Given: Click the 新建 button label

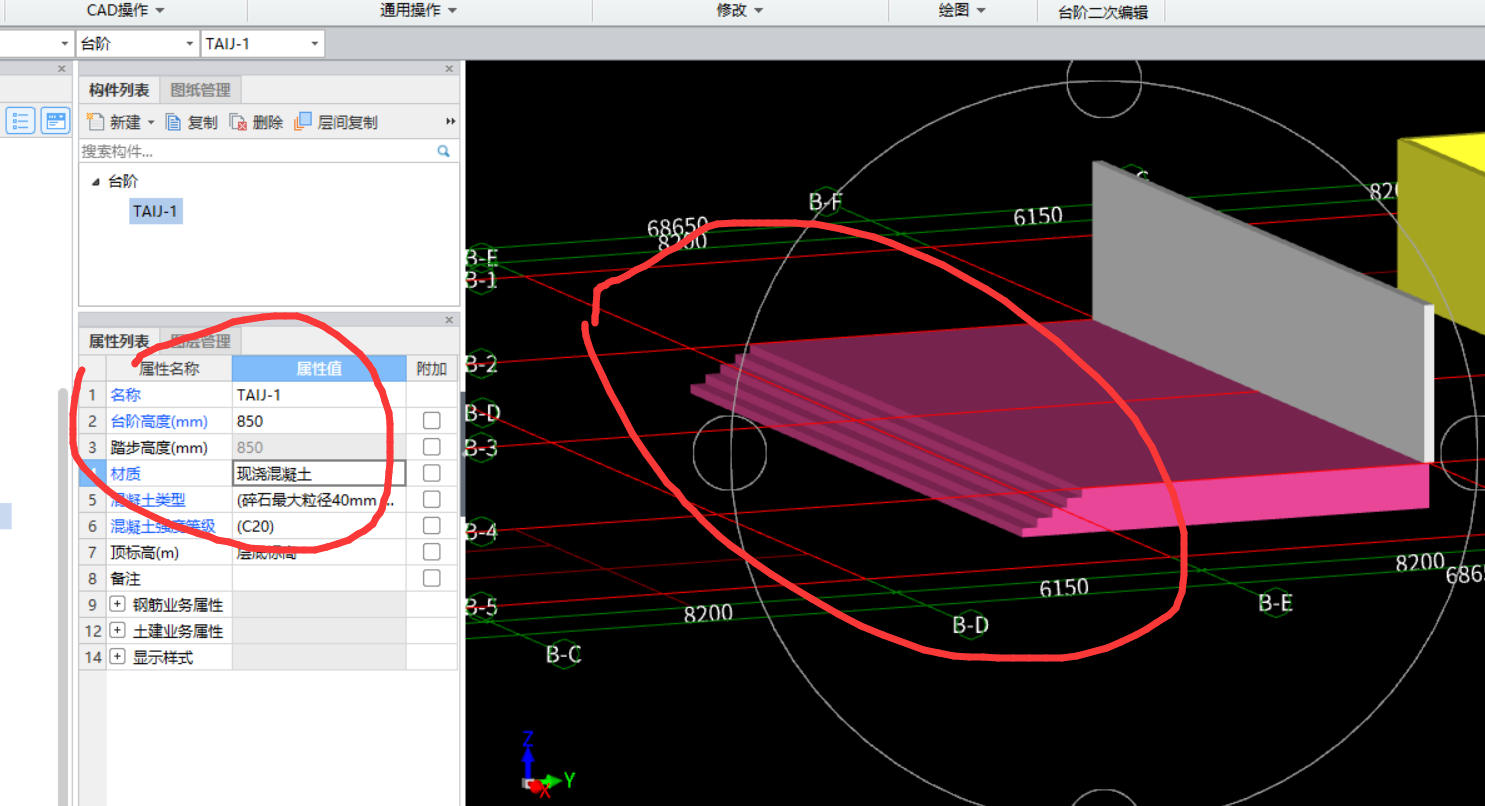Looking at the screenshot, I should (125, 122).
